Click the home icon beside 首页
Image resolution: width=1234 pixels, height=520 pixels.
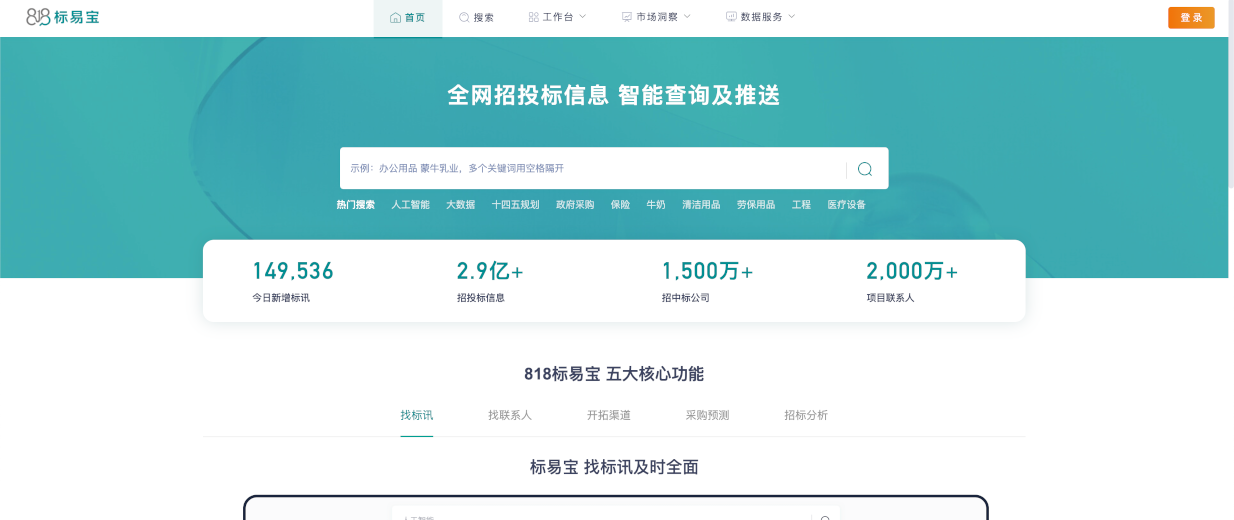pyautogui.click(x=395, y=17)
